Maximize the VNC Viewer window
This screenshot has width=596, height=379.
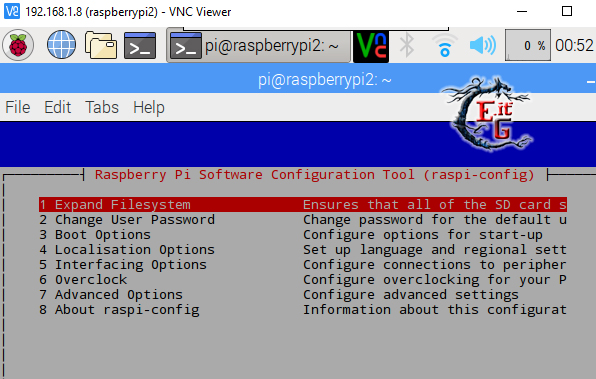click(x=567, y=11)
